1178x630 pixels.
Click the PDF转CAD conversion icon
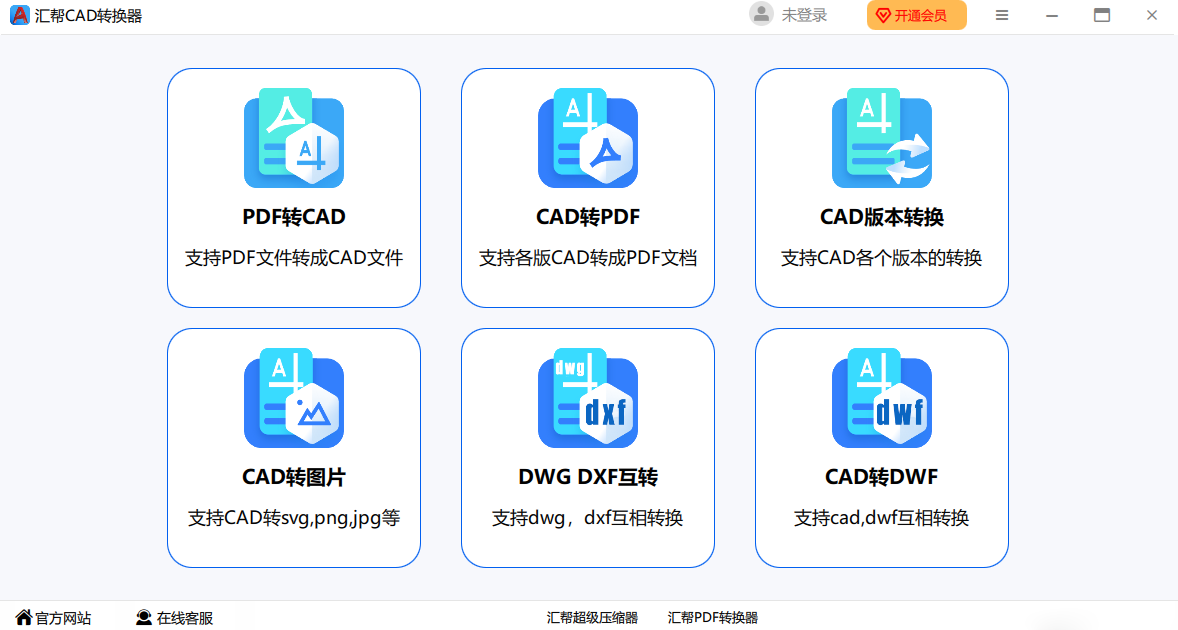coord(293,138)
